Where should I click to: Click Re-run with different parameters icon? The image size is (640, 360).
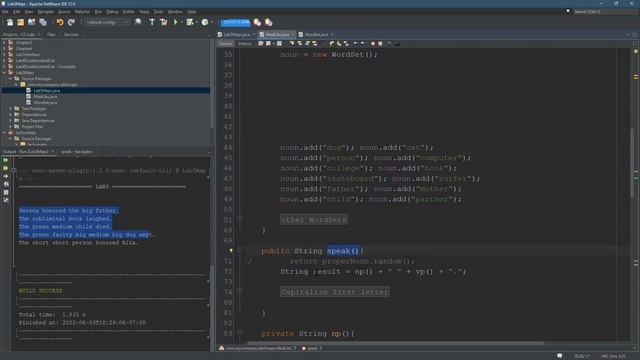pyautogui.click(x=6, y=168)
